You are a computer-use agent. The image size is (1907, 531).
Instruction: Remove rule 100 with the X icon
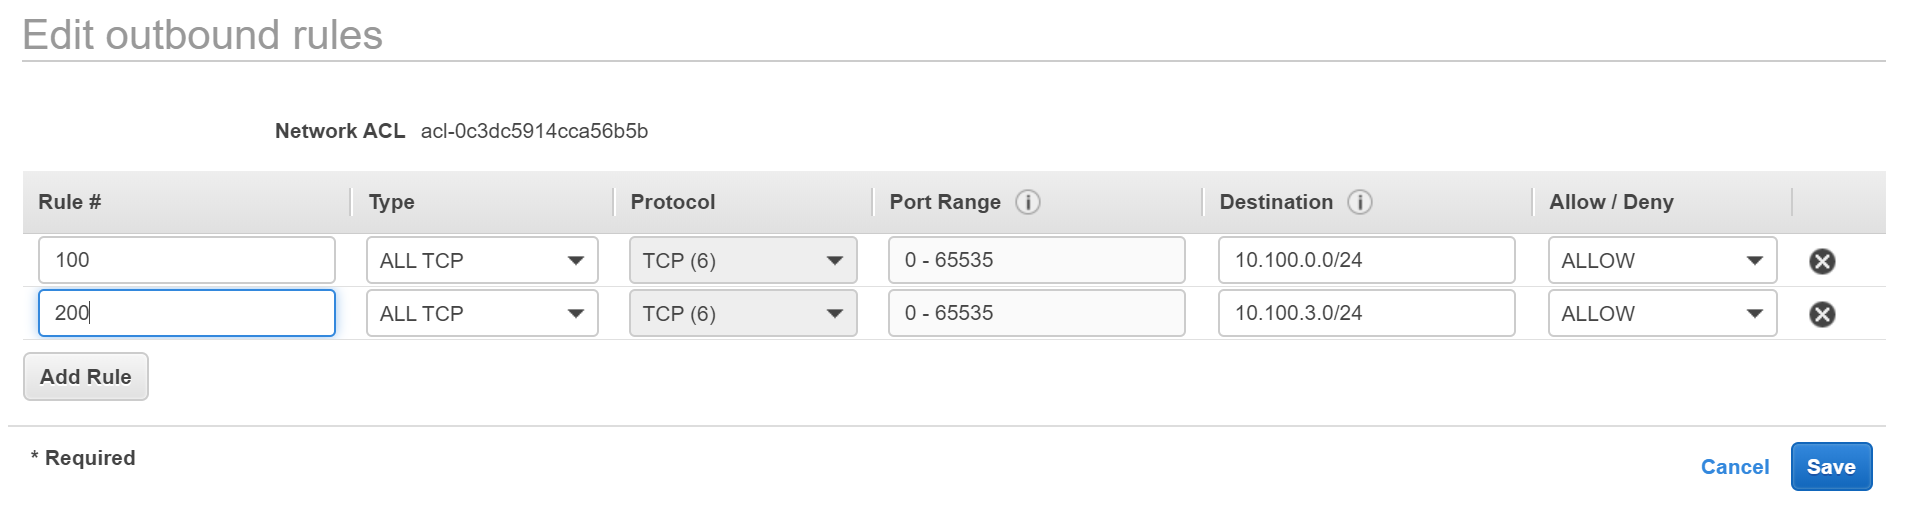(x=1822, y=261)
